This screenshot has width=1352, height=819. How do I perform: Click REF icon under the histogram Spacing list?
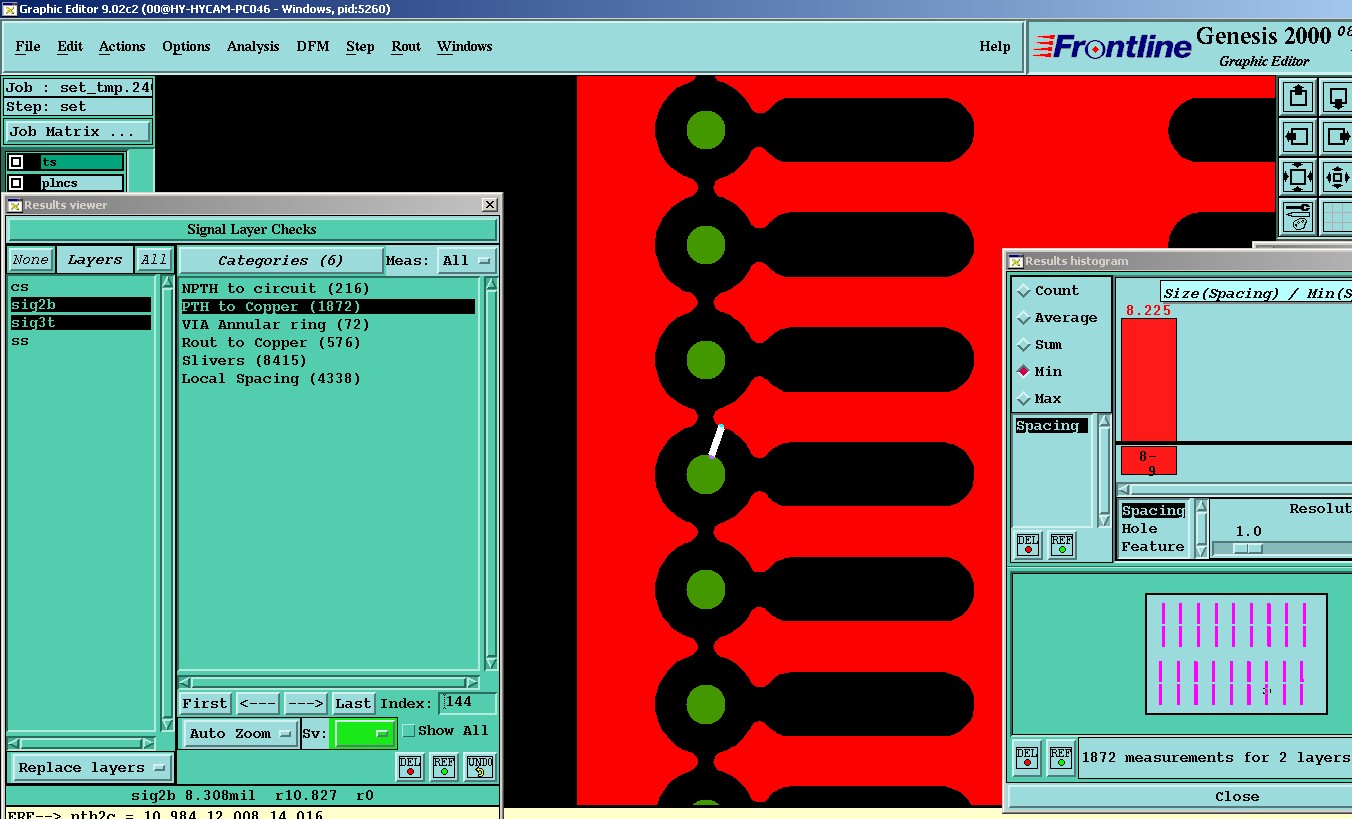pos(1062,545)
